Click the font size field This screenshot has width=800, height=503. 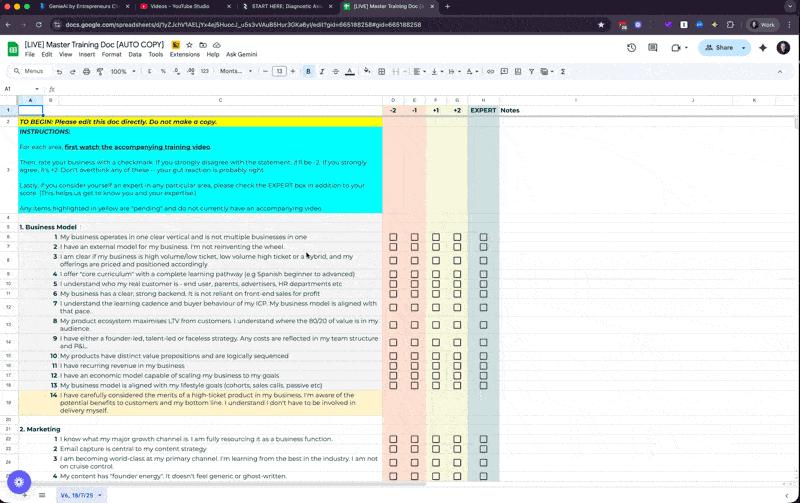(279, 72)
